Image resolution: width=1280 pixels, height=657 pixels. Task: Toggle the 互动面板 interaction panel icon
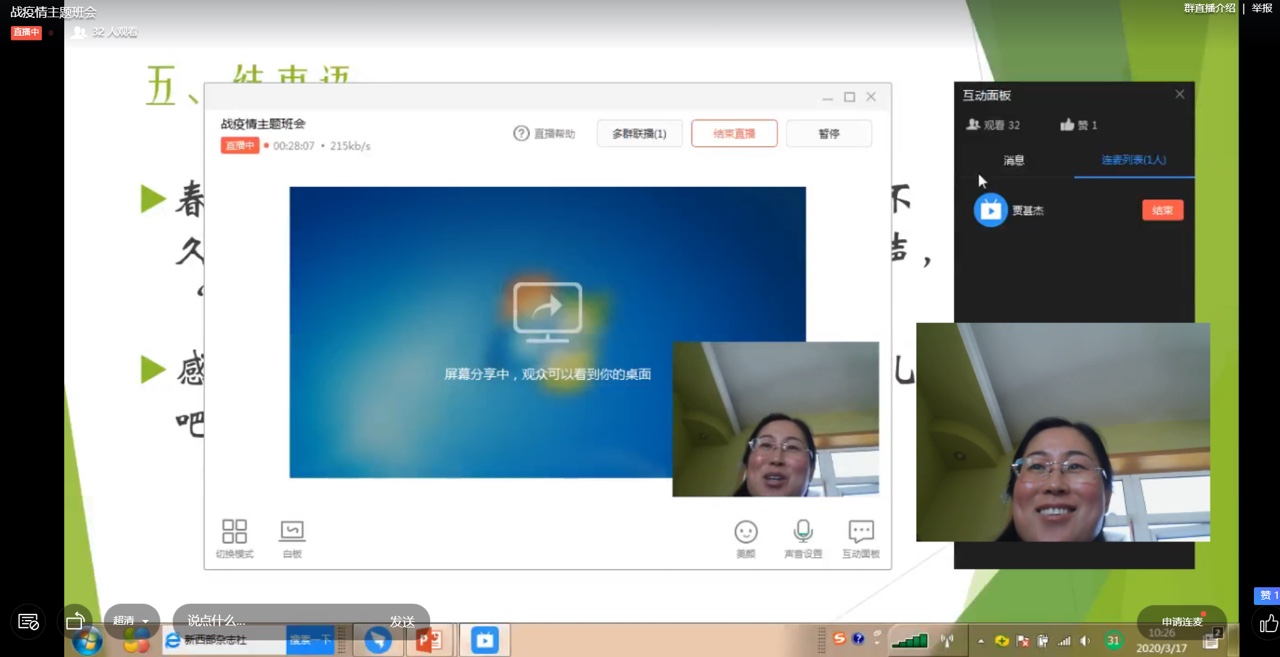click(860, 532)
